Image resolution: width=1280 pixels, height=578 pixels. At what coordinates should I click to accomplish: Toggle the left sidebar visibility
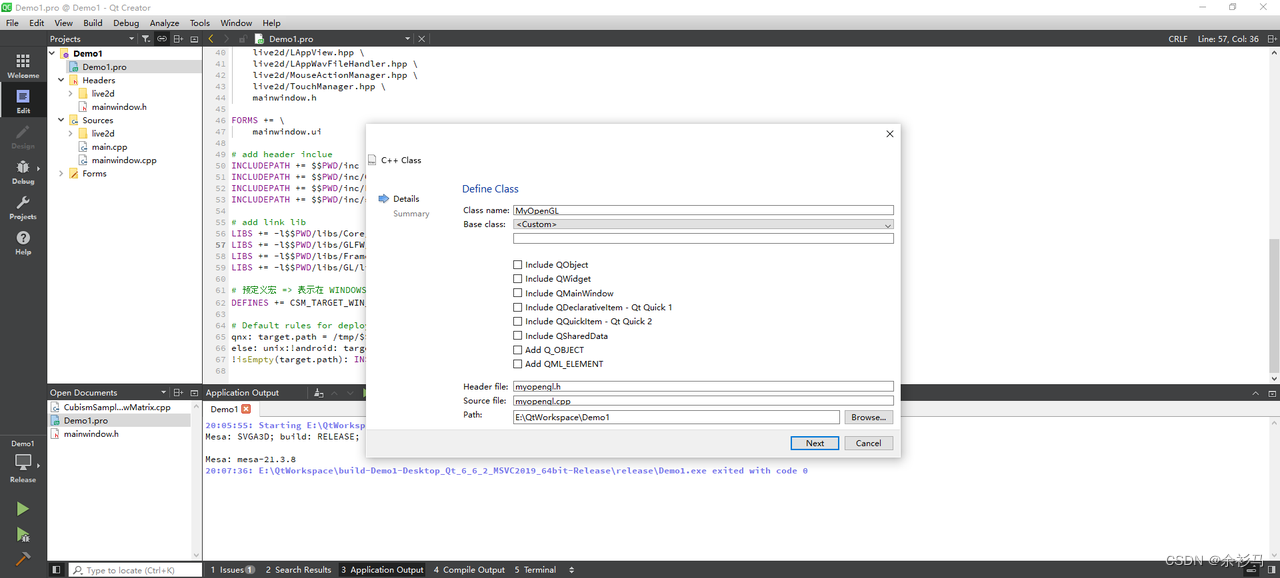tap(56, 570)
